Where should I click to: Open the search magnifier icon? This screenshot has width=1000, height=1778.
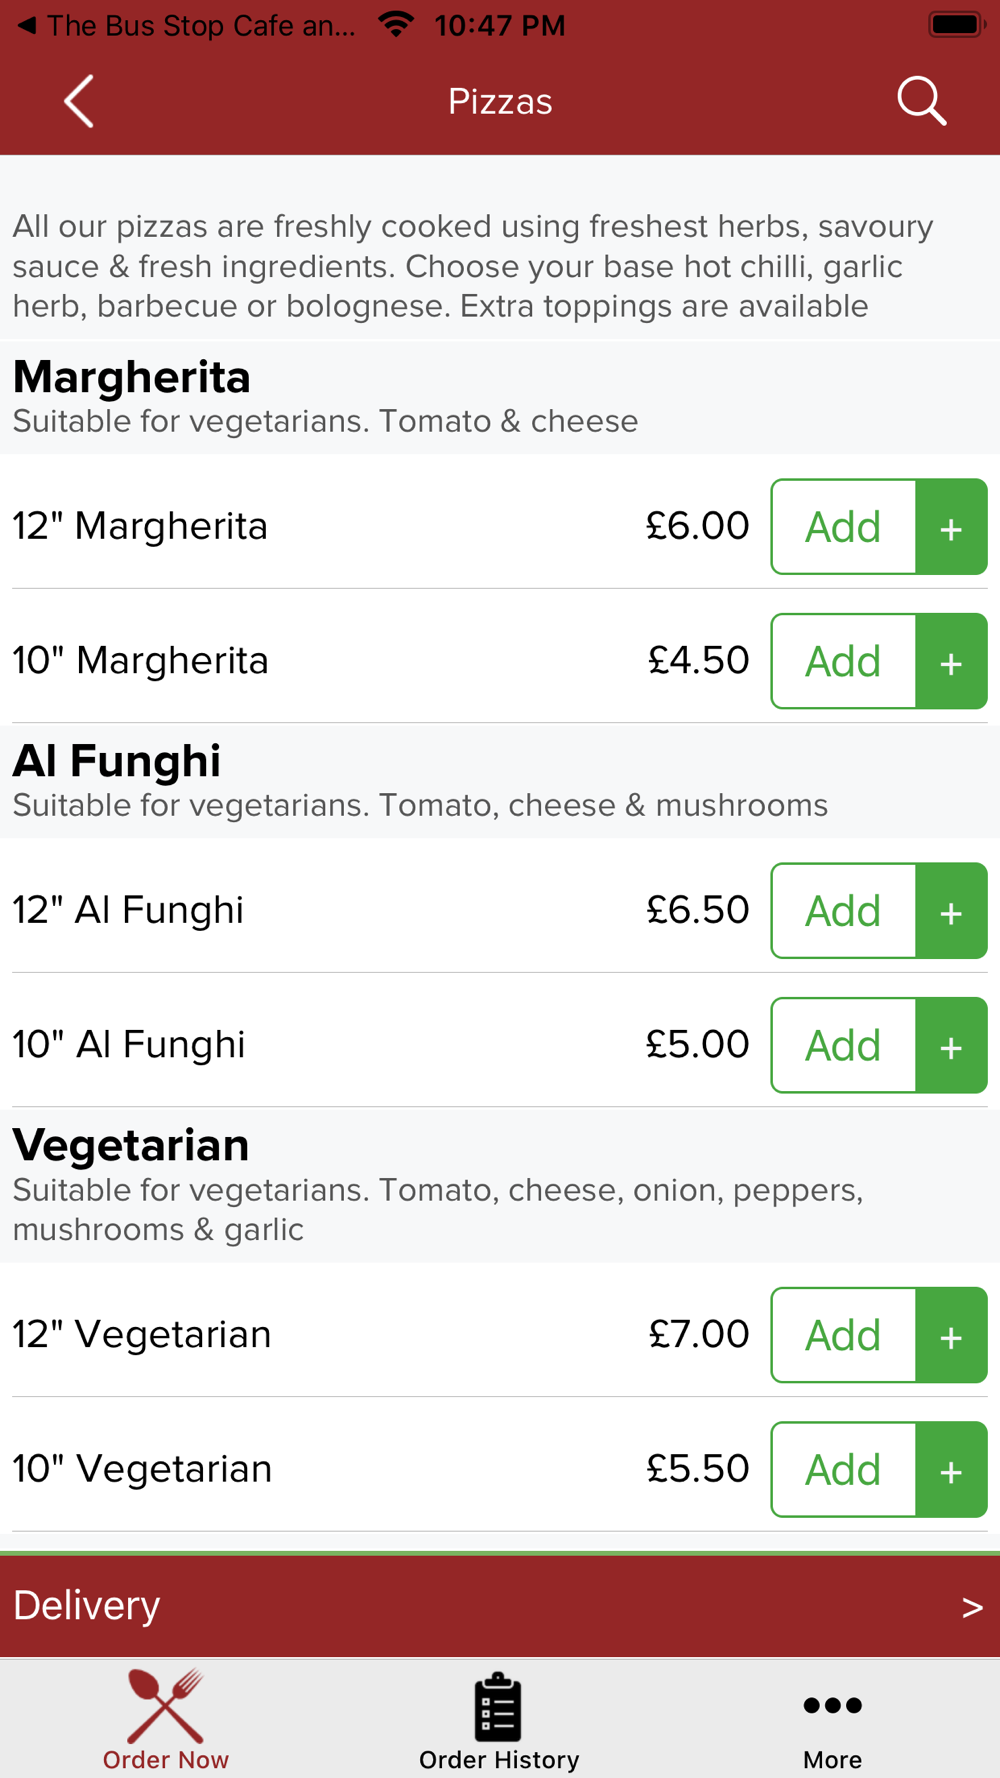(921, 101)
